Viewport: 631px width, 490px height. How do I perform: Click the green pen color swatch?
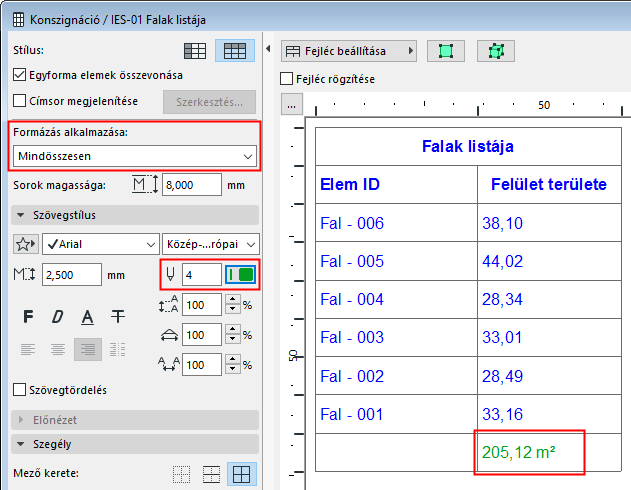pos(241,274)
